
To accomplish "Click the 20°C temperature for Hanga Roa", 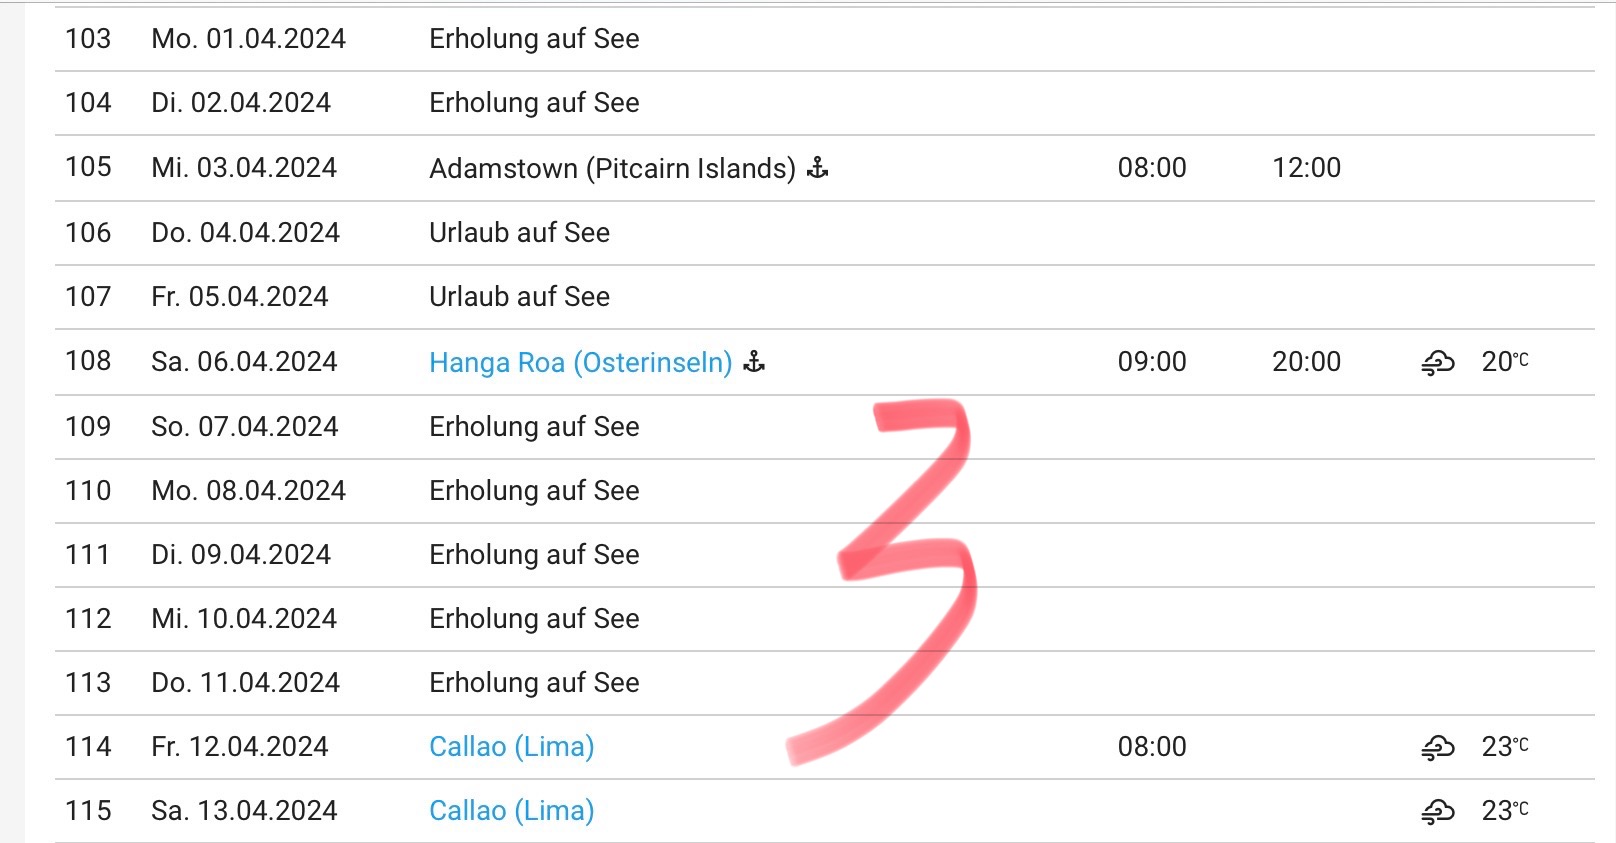I will (1504, 362).
